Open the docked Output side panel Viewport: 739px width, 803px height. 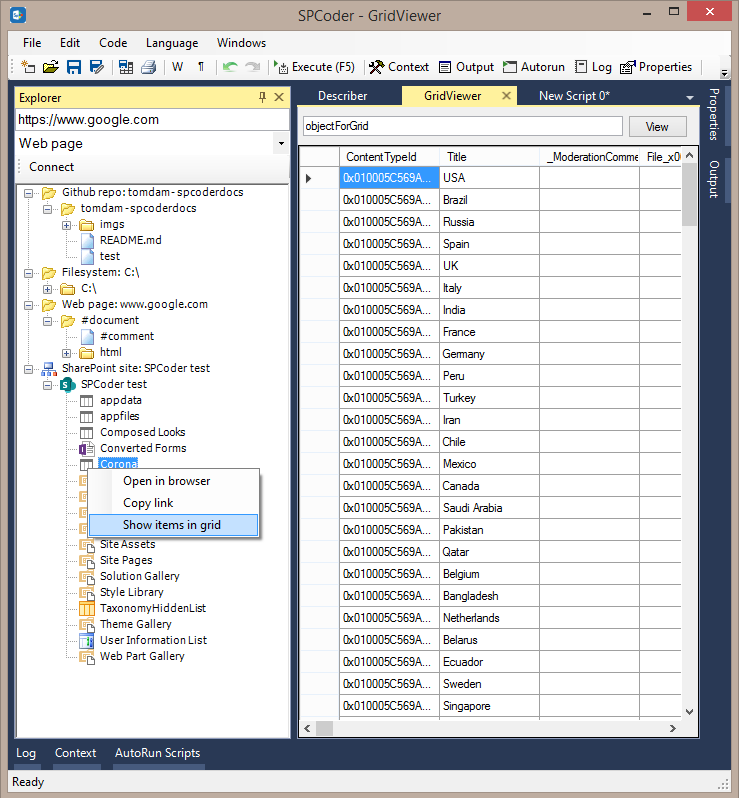(x=714, y=180)
